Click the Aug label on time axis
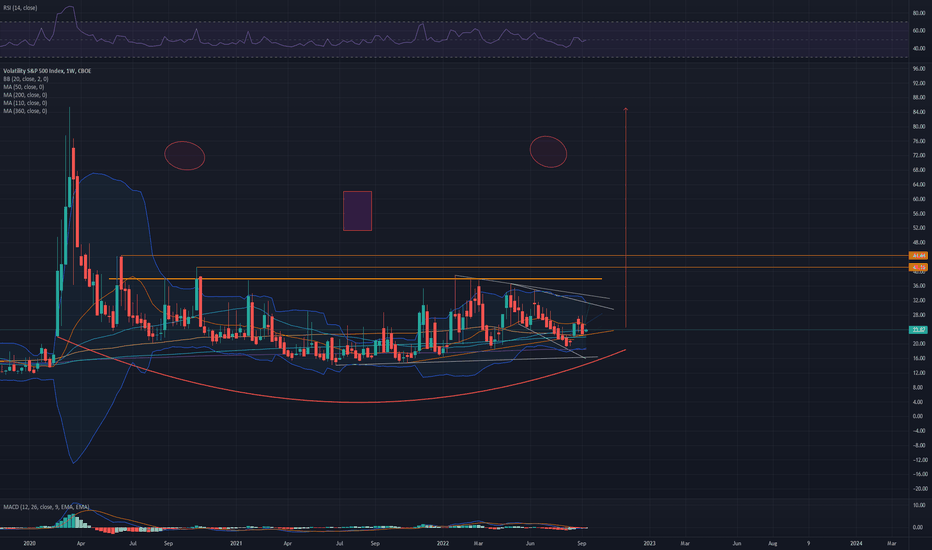Image resolution: width=932 pixels, height=550 pixels. point(773,543)
